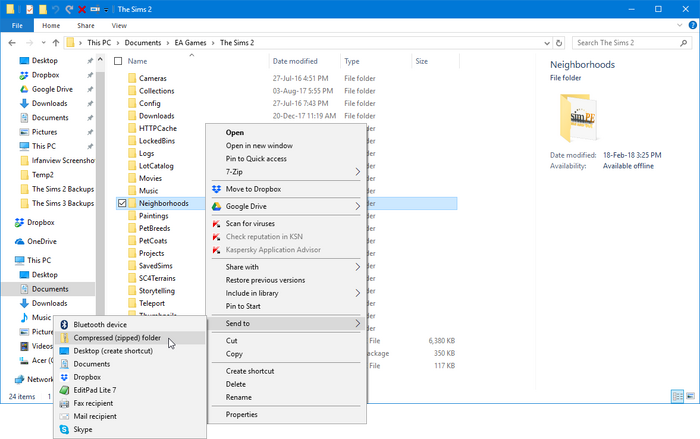The image size is (700, 439).
Task: Switch to the Home ribbon tab
Action: [x=51, y=25]
